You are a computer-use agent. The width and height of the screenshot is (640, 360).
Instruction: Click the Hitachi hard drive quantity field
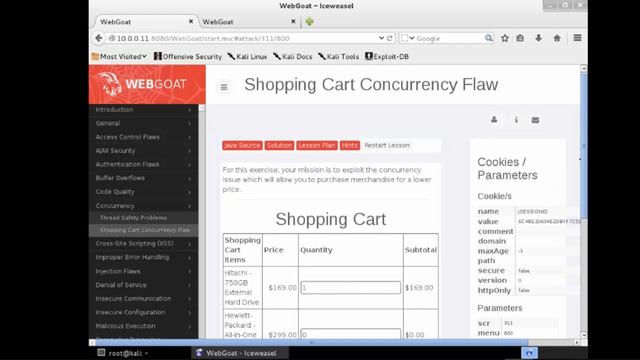351,287
